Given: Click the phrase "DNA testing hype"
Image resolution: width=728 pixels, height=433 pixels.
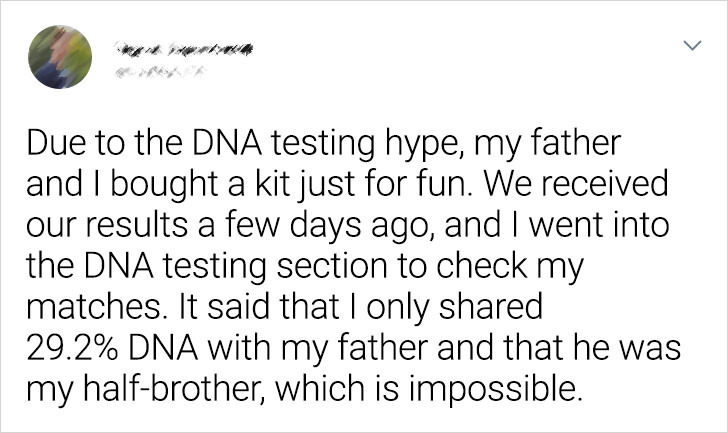Looking at the screenshot, I should coord(321,143).
